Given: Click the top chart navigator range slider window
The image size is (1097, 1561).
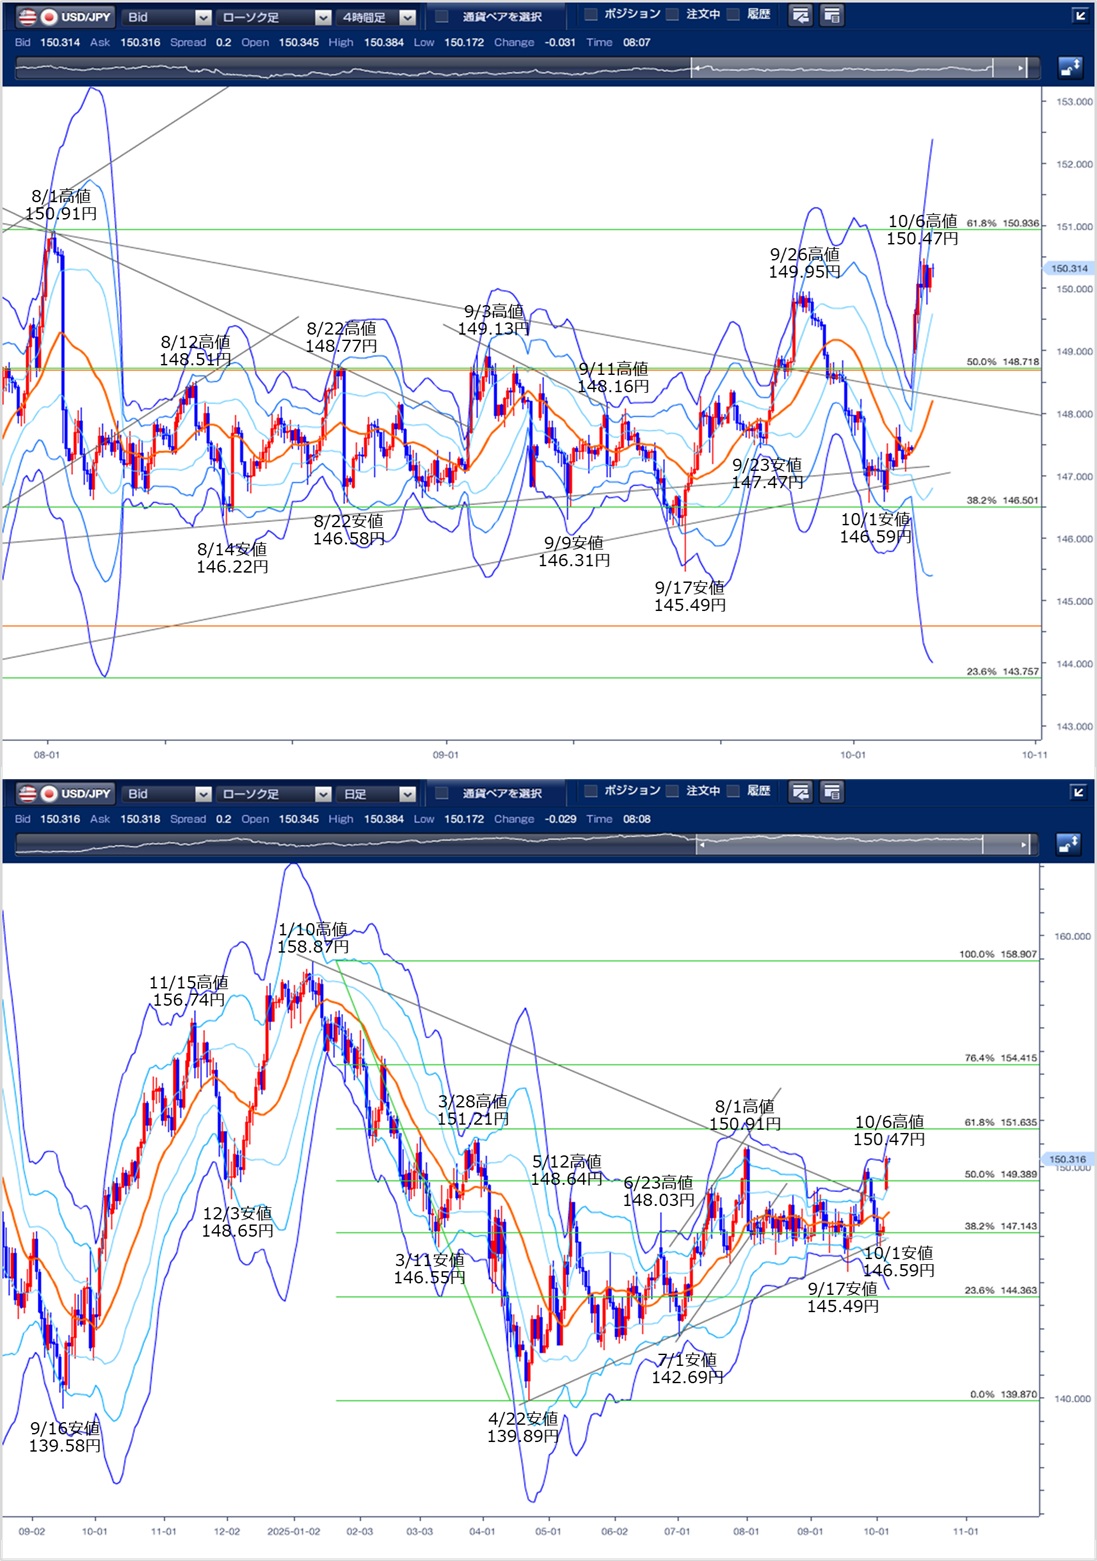Looking at the screenshot, I should pos(842,68).
